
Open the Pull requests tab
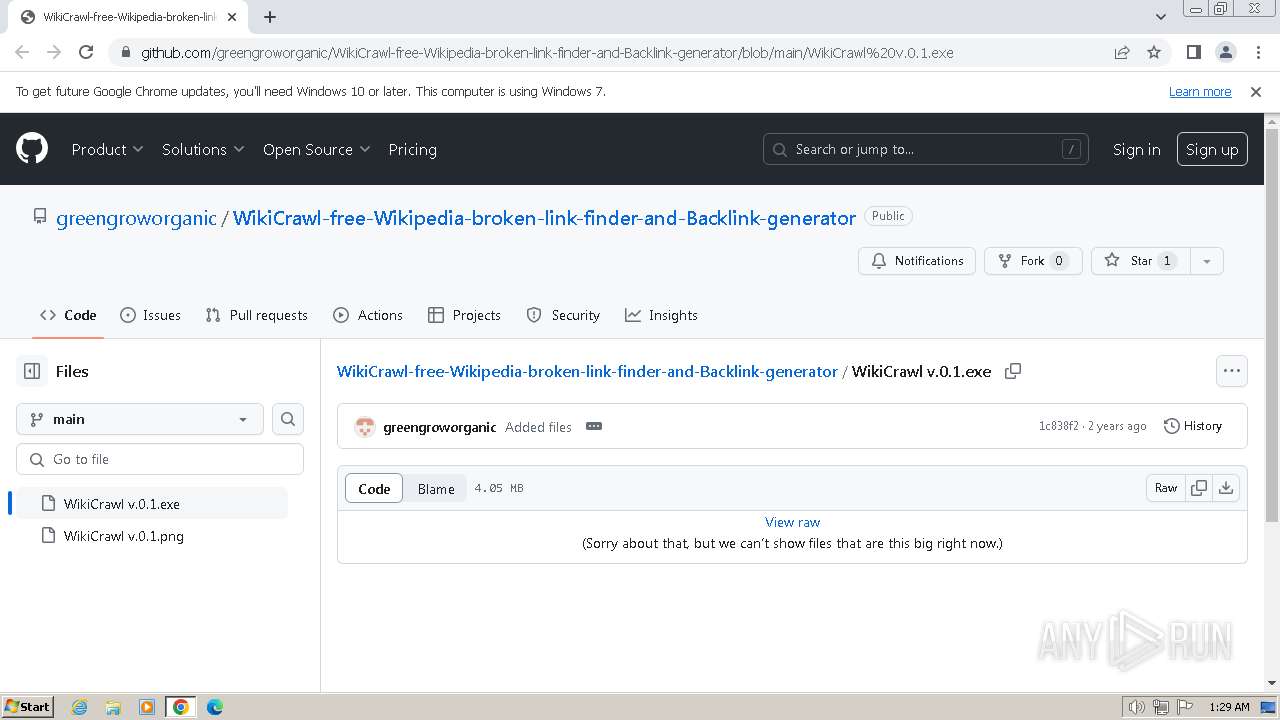257,315
